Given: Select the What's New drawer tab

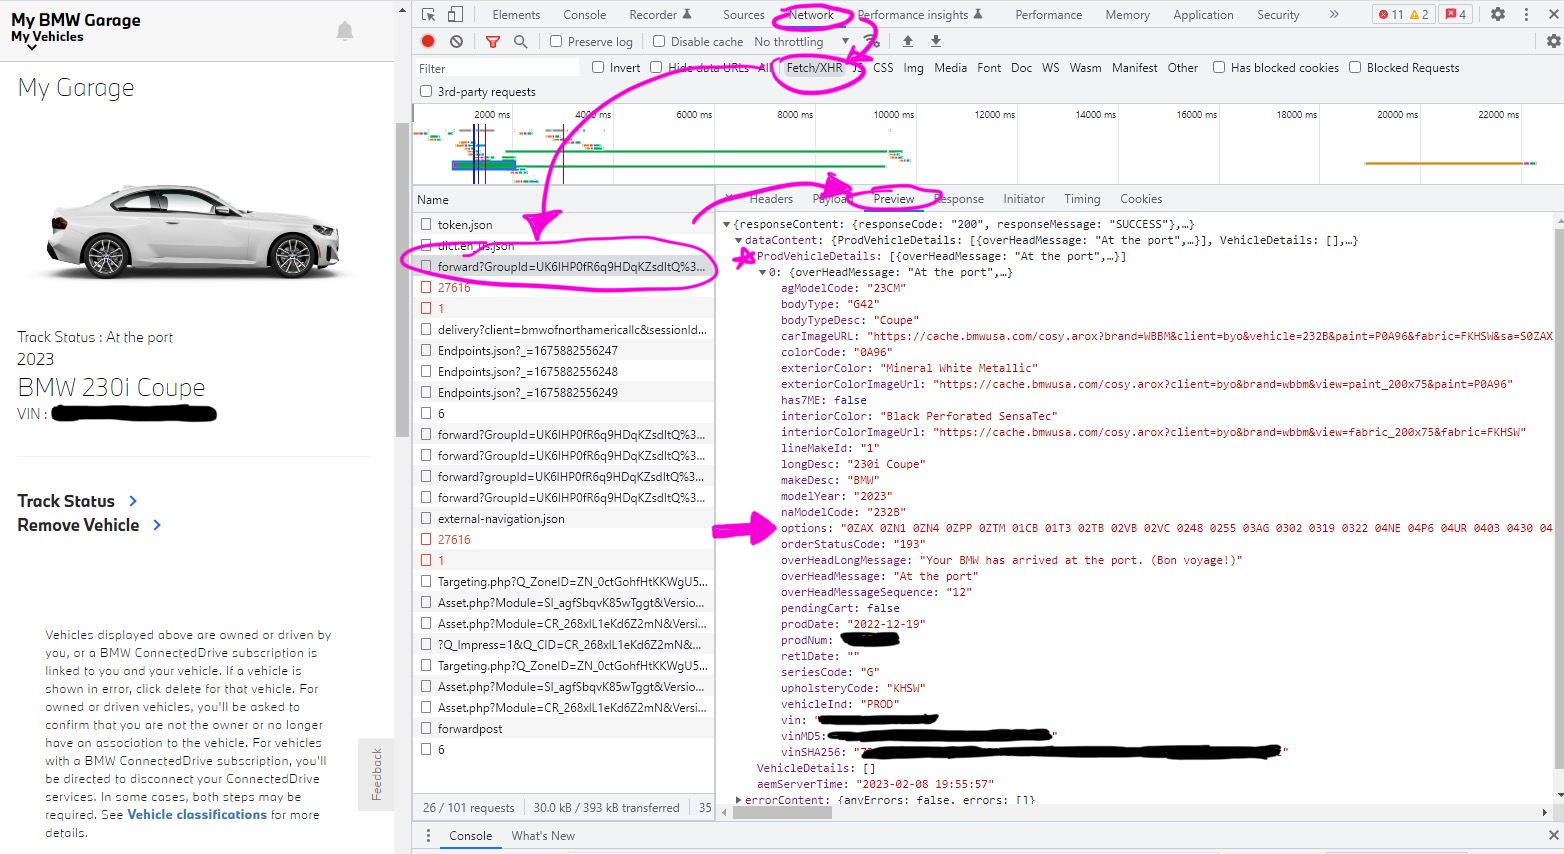Looking at the screenshot, I should tap(543, 835).
